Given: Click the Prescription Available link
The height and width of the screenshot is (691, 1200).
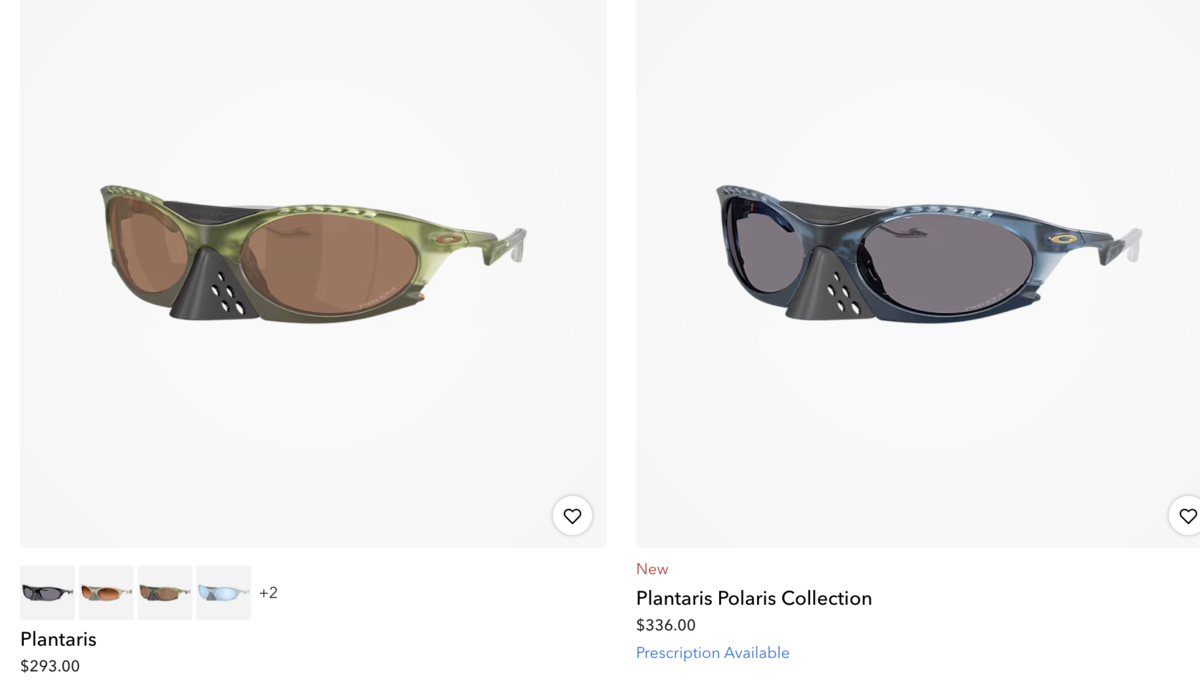Looking at the screenshot, I should (x=712, y=653).
